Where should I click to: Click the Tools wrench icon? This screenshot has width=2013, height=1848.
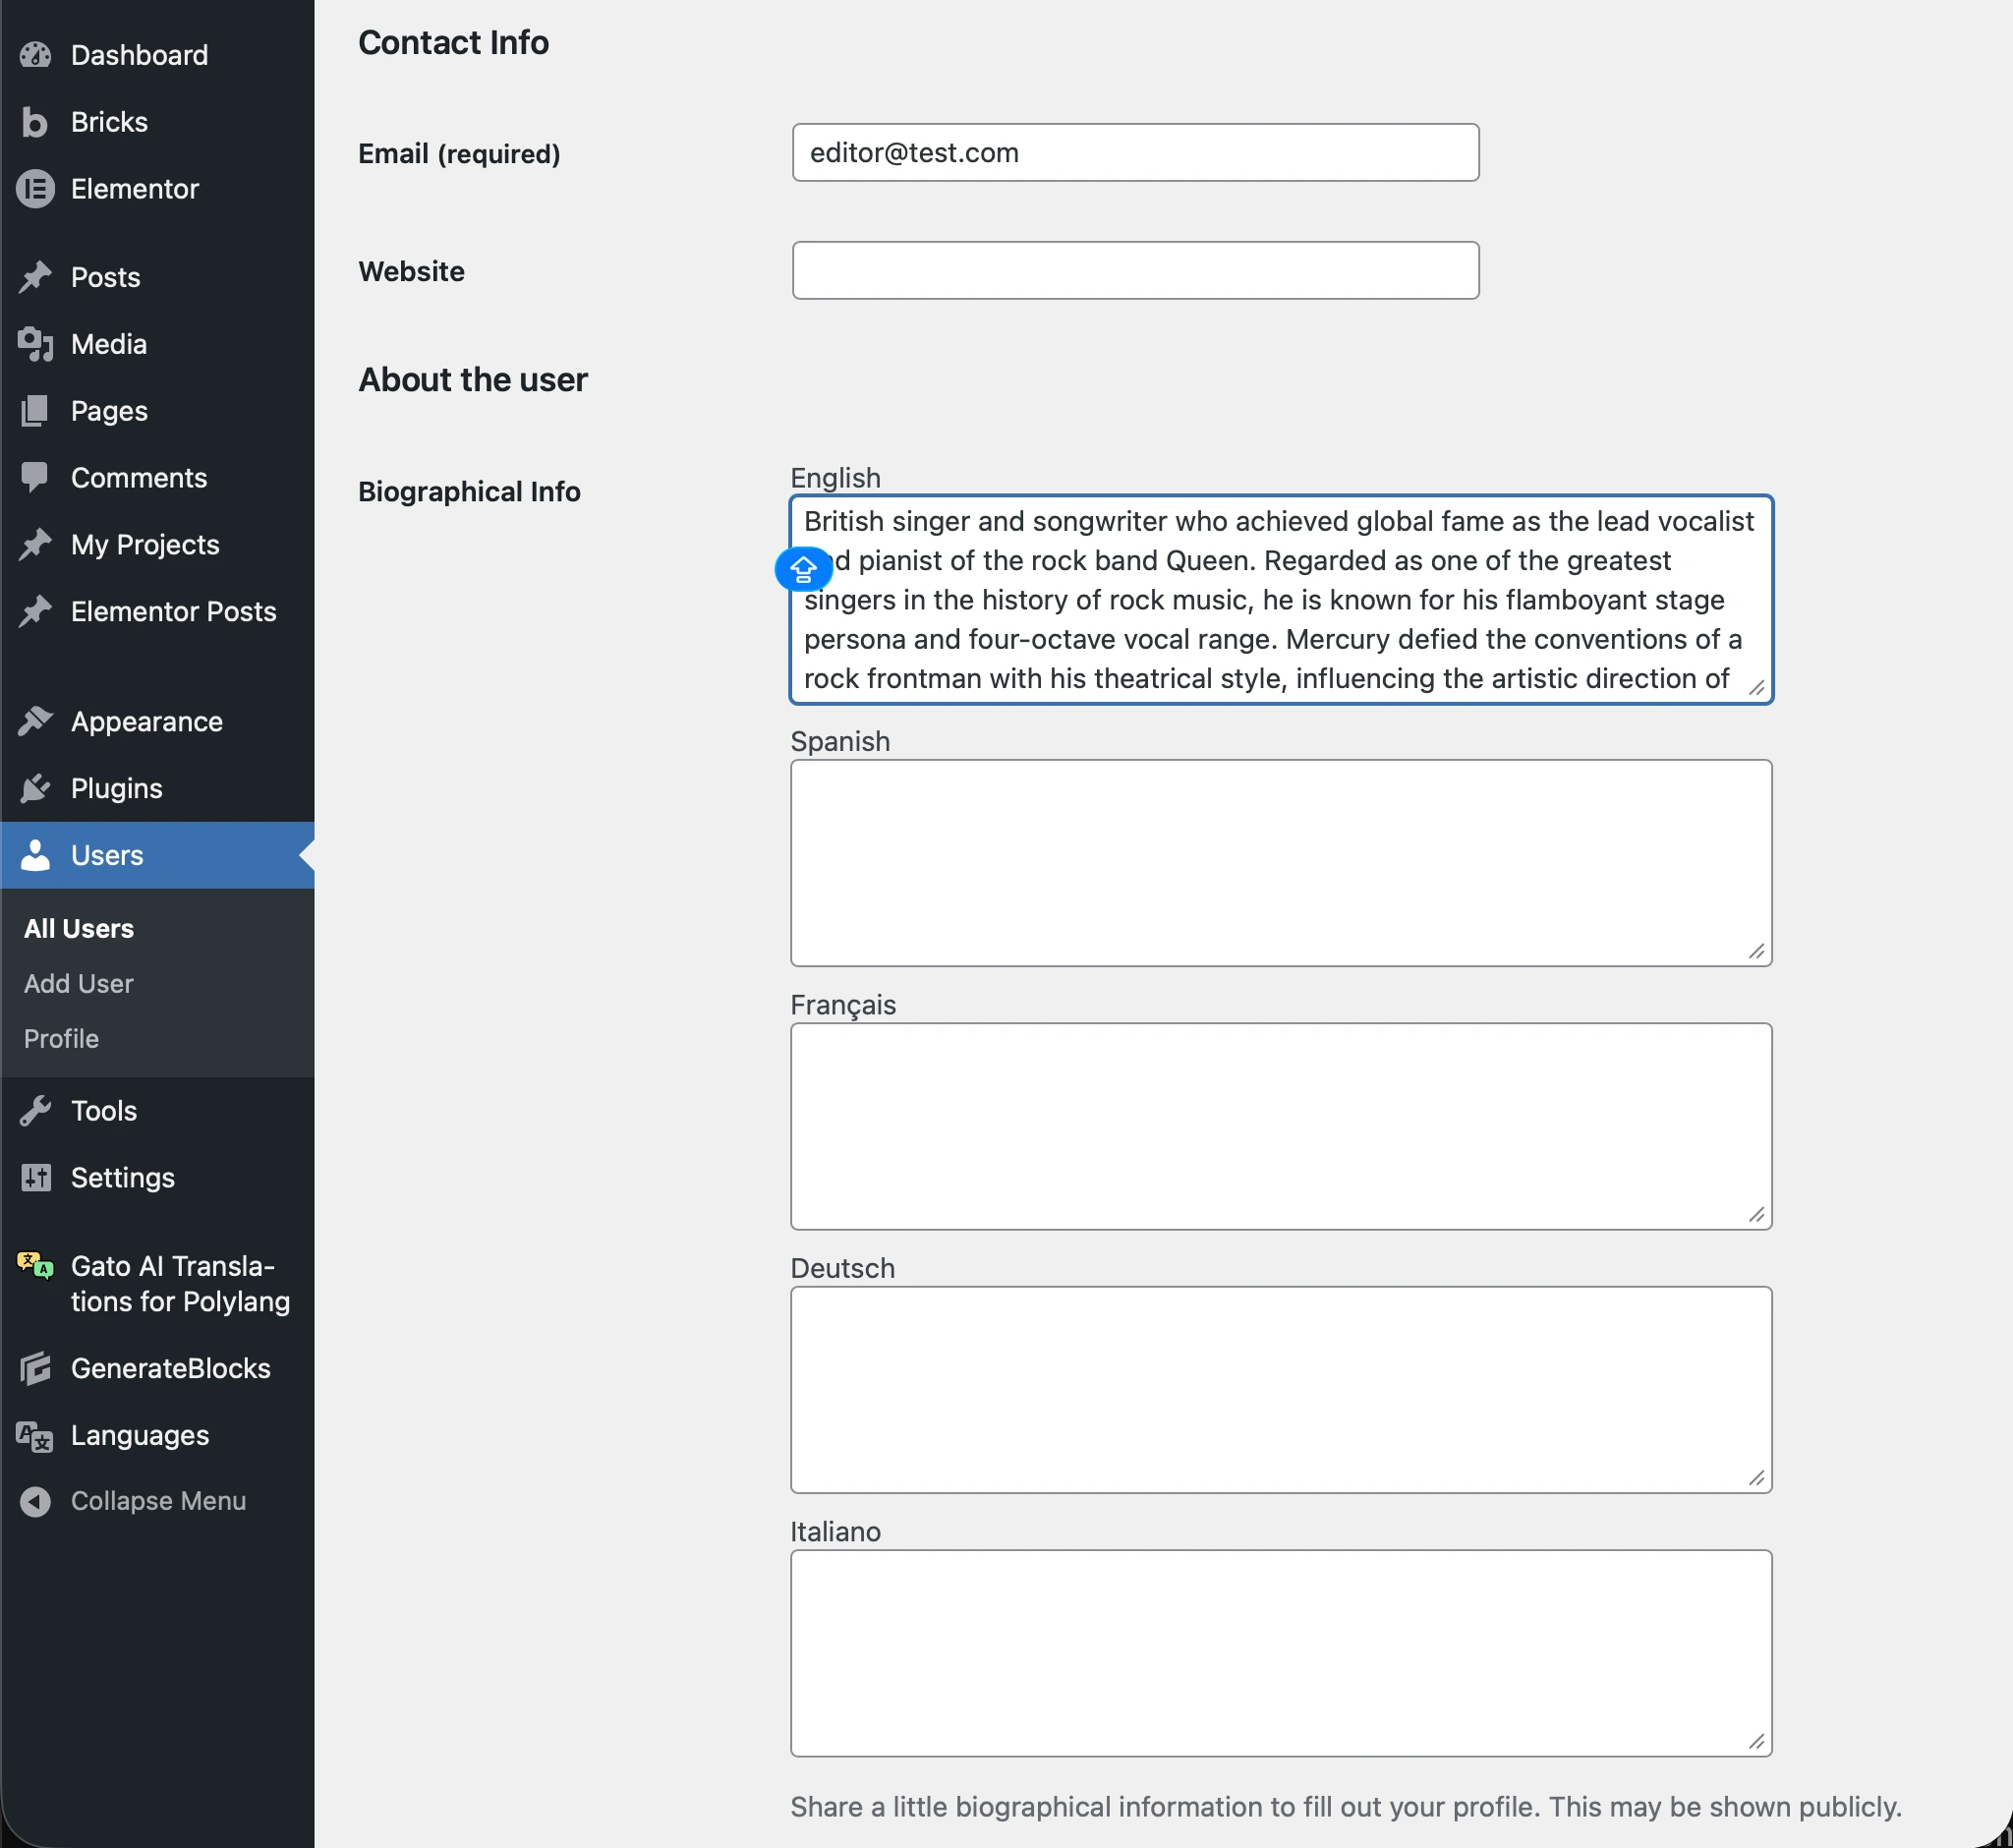(35, 1110)
